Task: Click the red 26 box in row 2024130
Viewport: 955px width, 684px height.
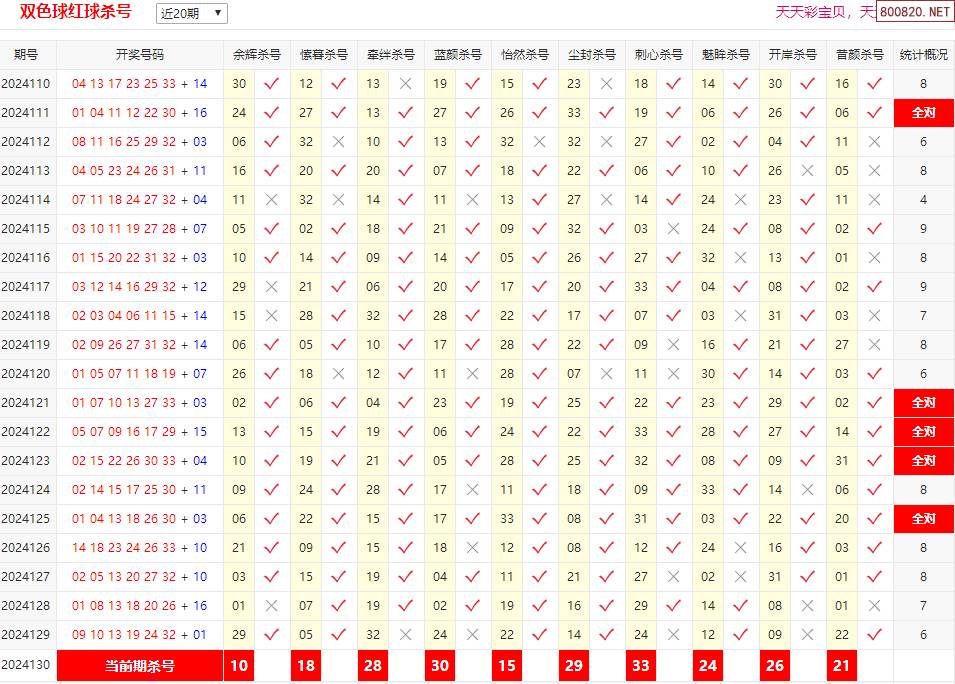Action: pyautogui.click(x=775, y=666)
